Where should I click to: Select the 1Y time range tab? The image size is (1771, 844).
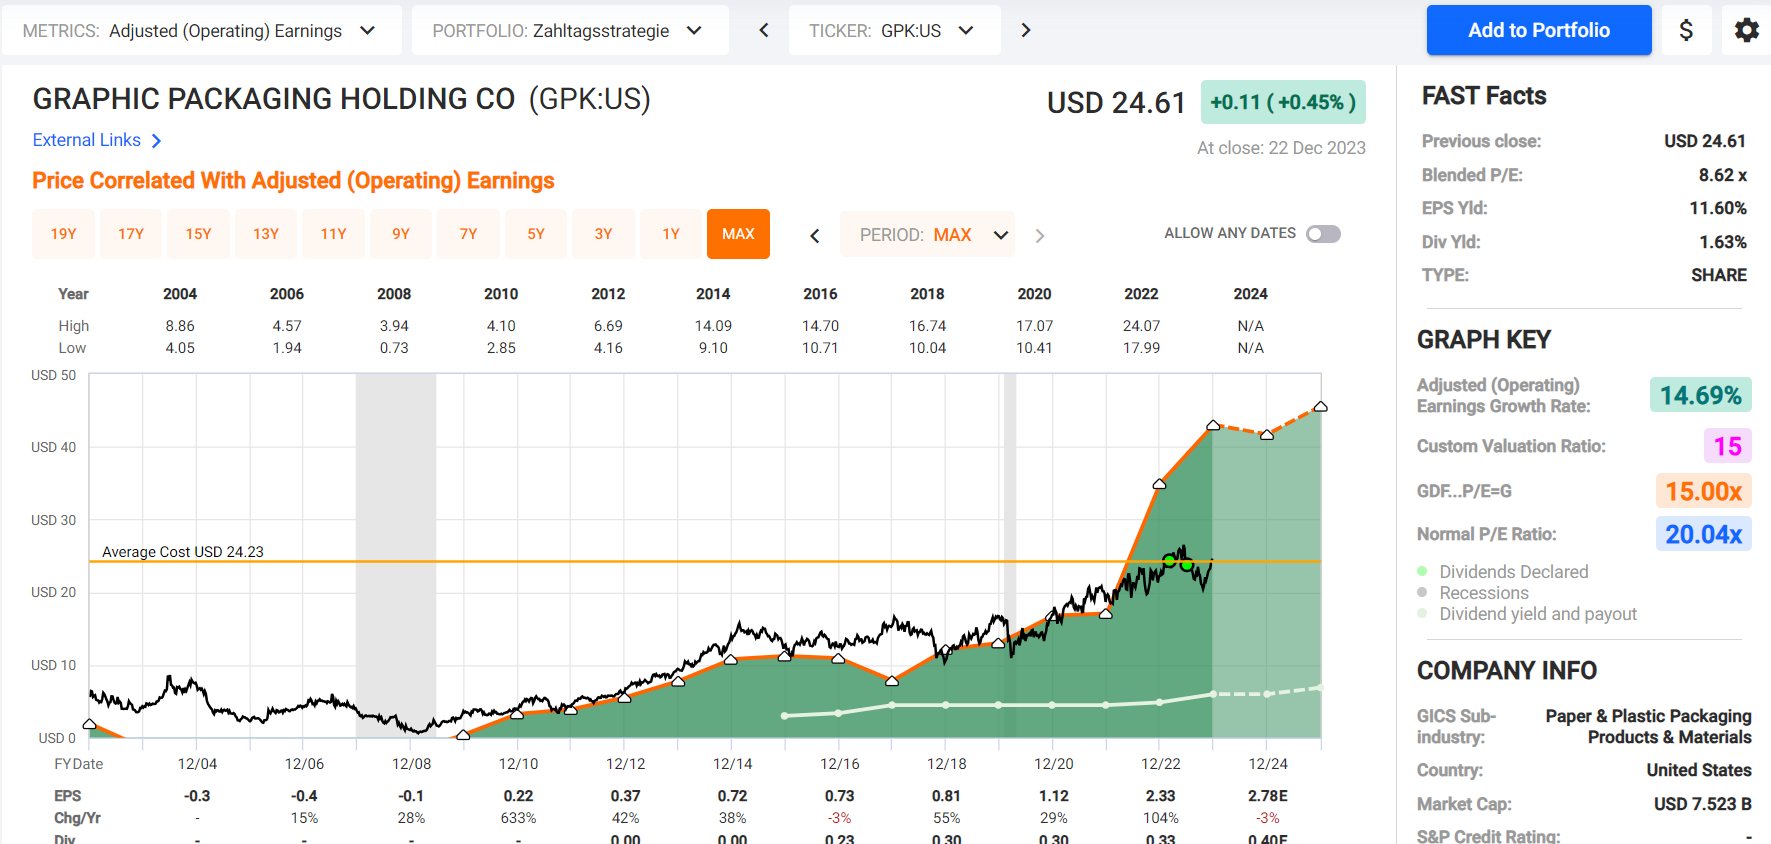click(671, 234)
